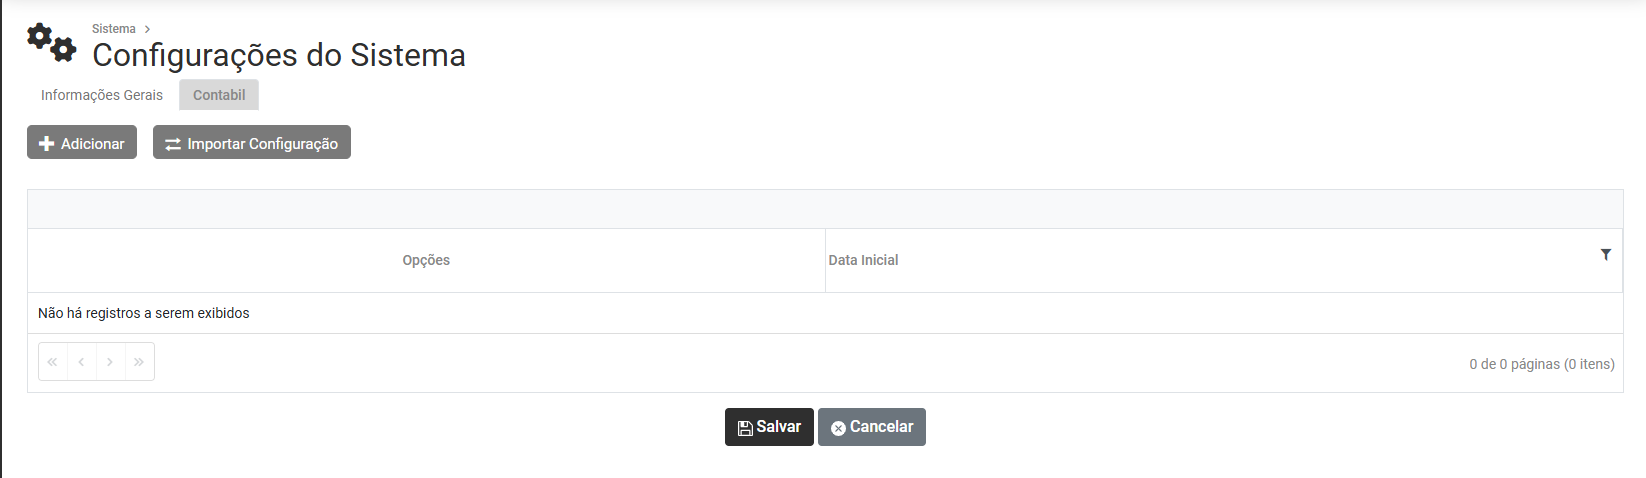The image size is (1646, 478).
Task: Select the Contabil tab
Action: click(219, 95)
